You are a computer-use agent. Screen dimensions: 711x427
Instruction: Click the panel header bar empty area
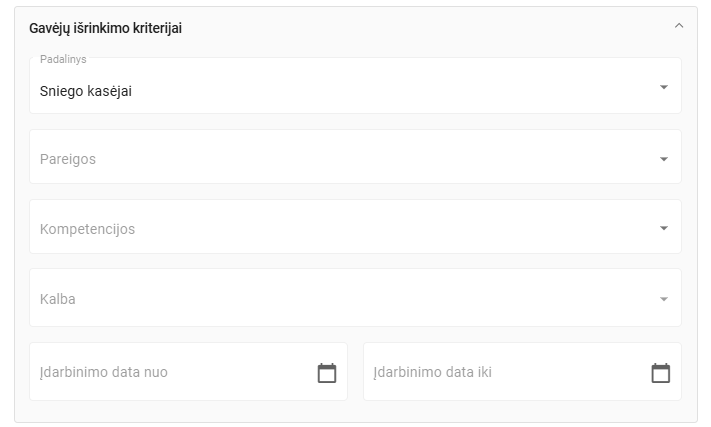pos(426,27)
